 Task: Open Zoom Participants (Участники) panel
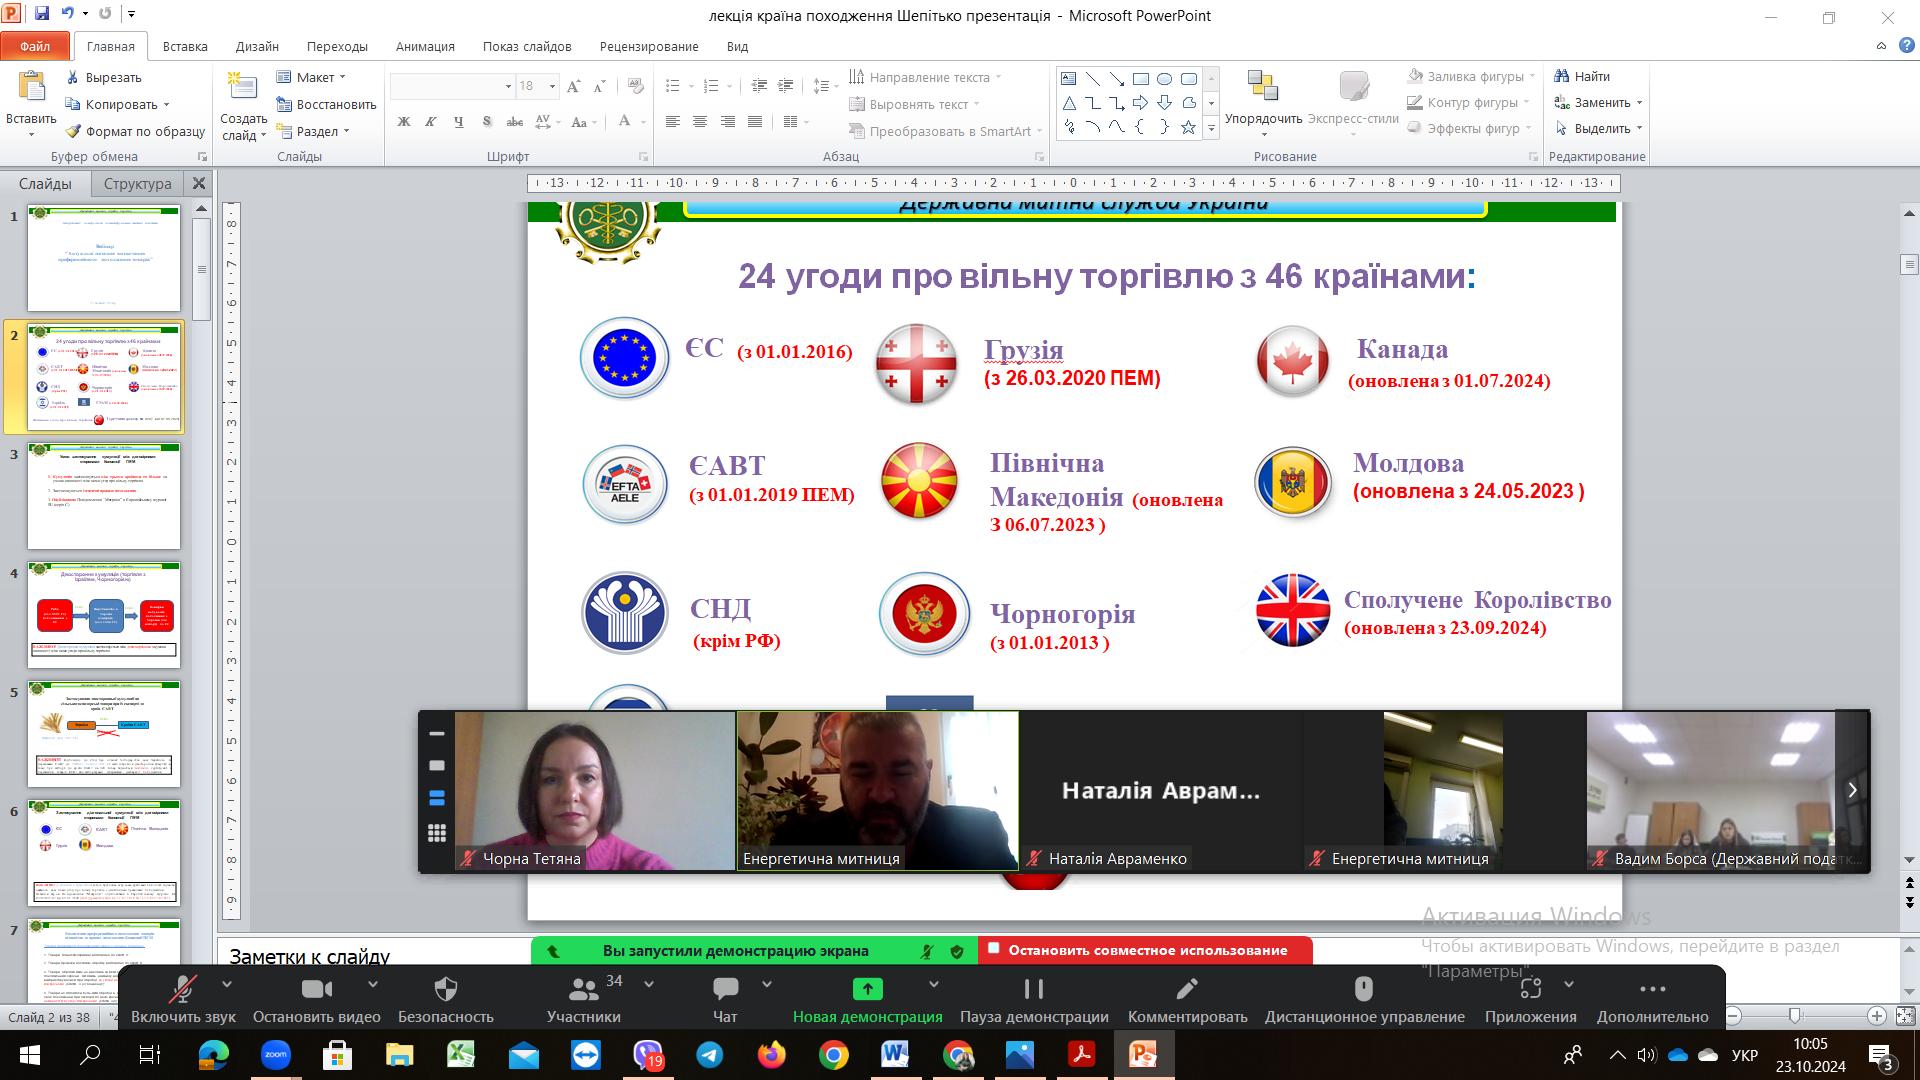583,999
